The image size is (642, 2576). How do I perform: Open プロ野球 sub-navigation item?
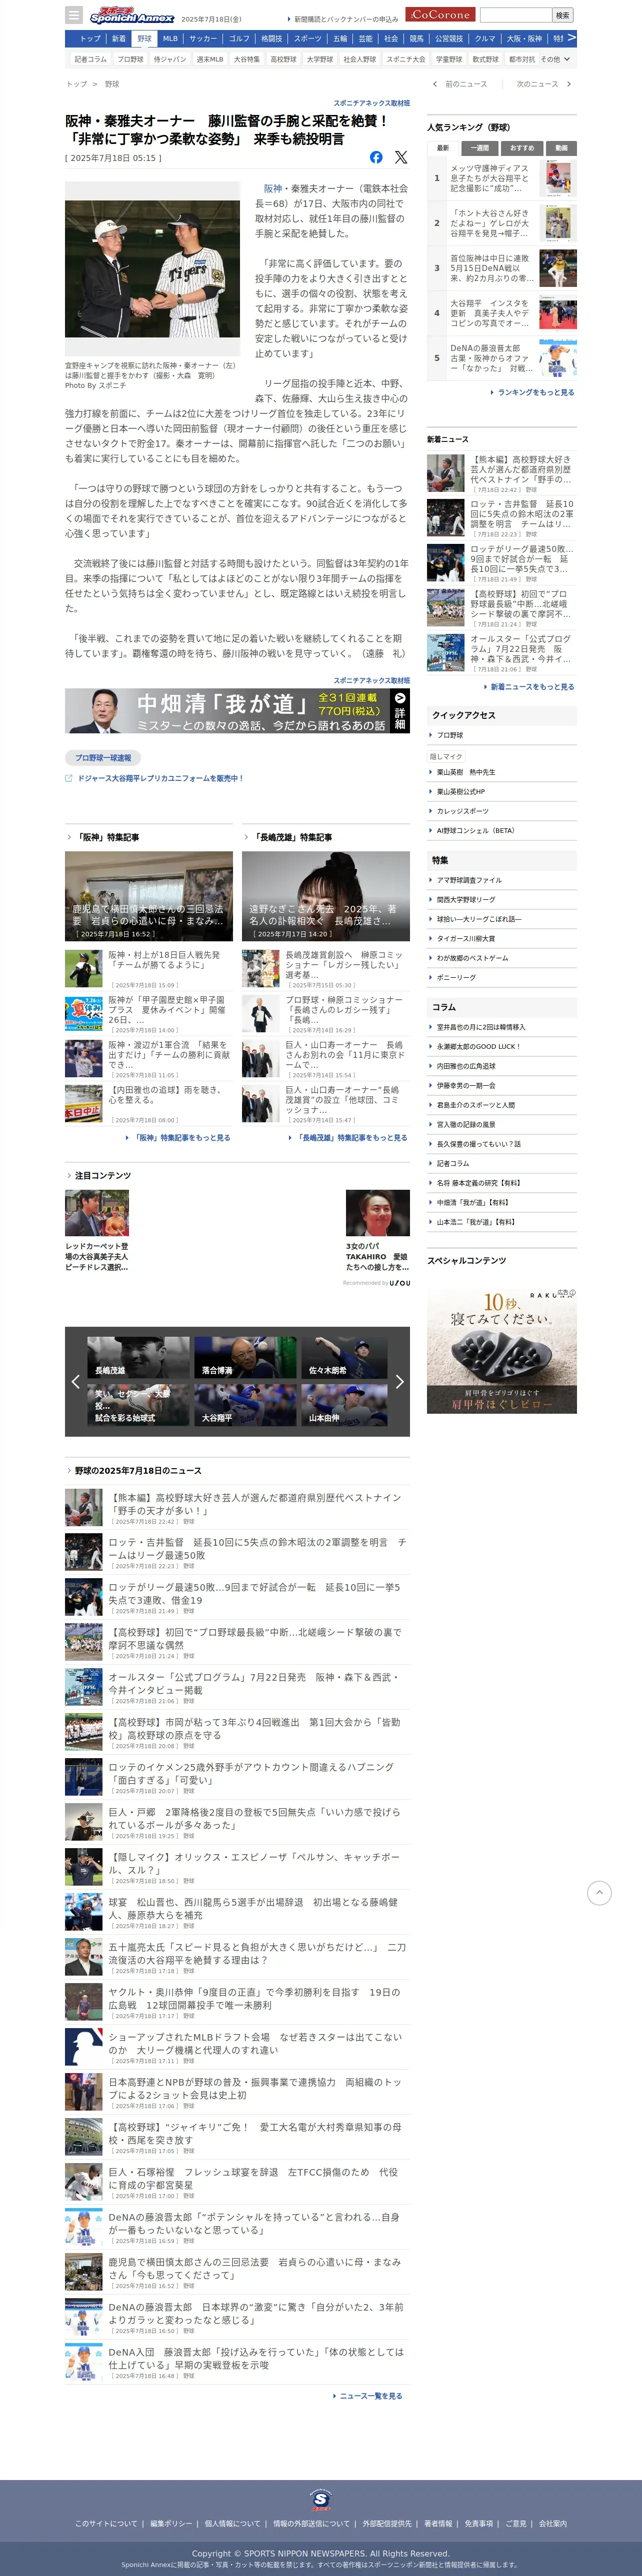click(x=130, y=59)
